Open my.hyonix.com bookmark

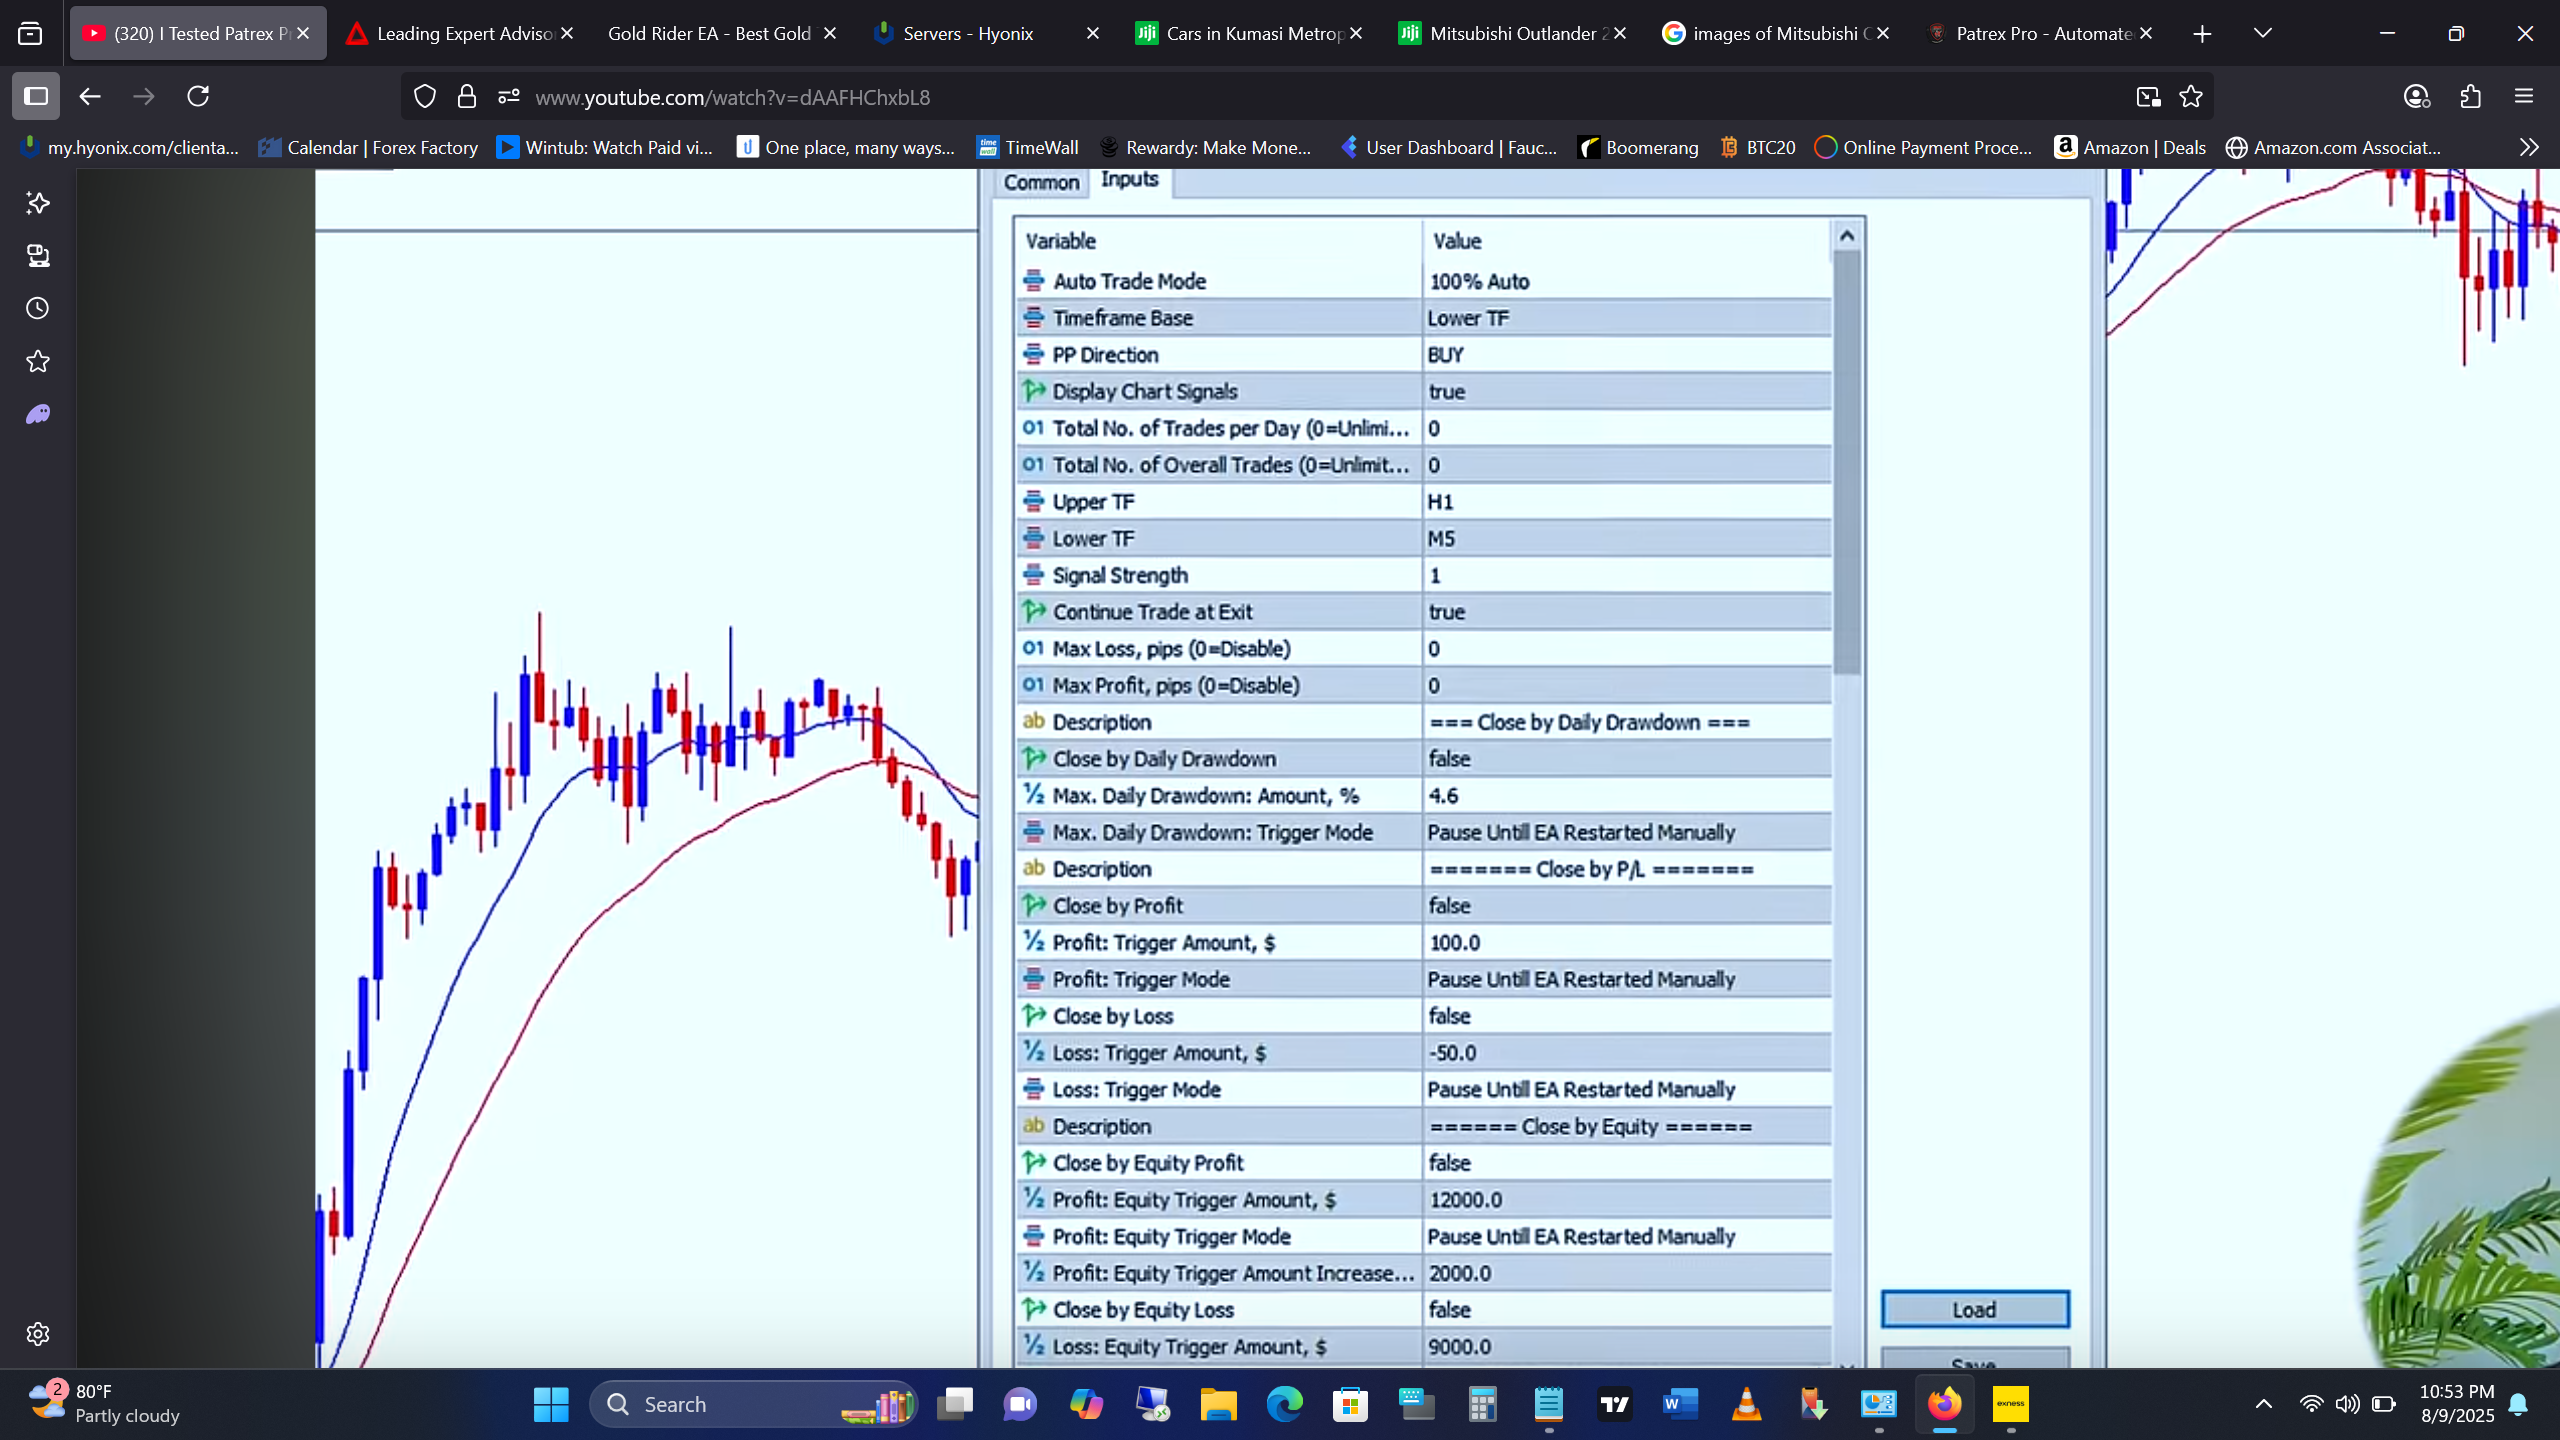pyautogui.click(x=130, y=148)
